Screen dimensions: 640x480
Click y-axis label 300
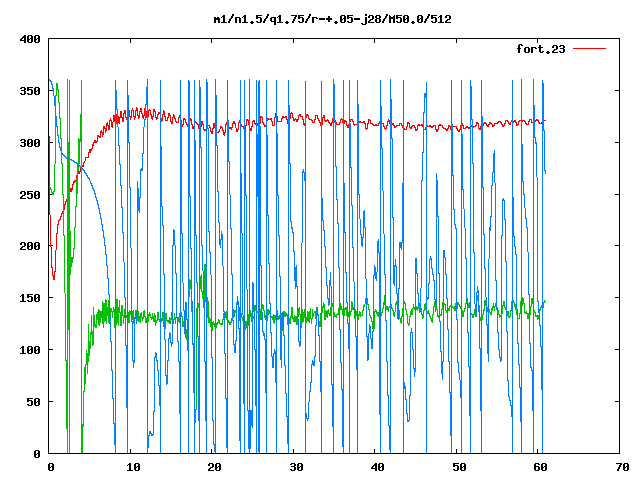pos(30,143)
